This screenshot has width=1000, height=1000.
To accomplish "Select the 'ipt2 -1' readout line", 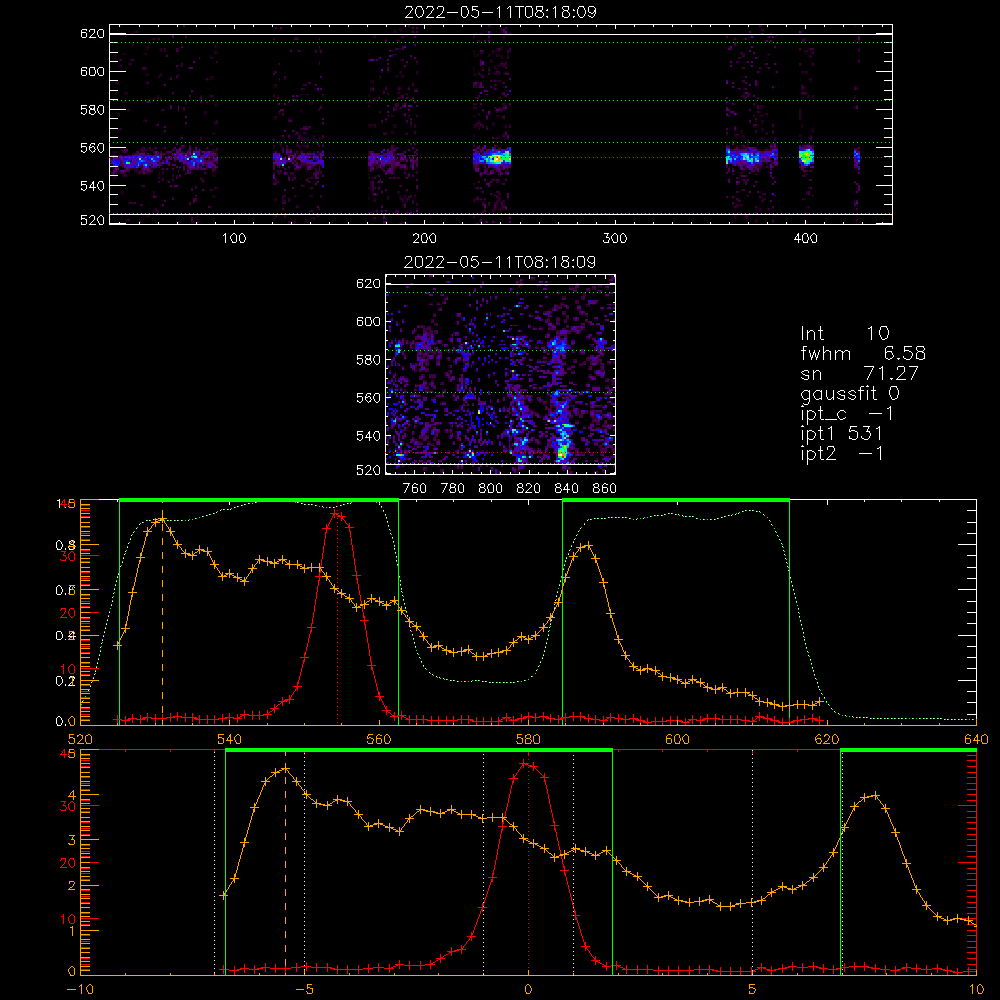I will (x=841, y=453).
